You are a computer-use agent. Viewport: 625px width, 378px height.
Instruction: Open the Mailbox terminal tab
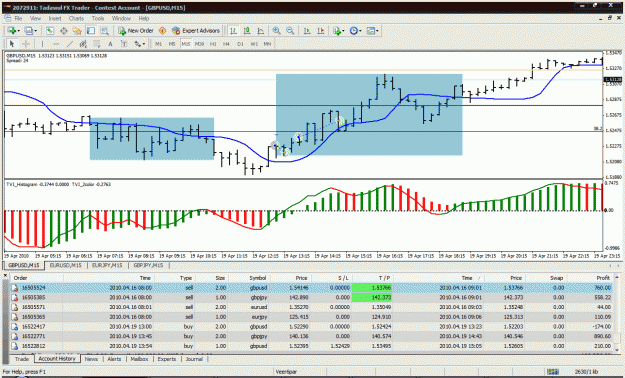[x=140, y=359]
